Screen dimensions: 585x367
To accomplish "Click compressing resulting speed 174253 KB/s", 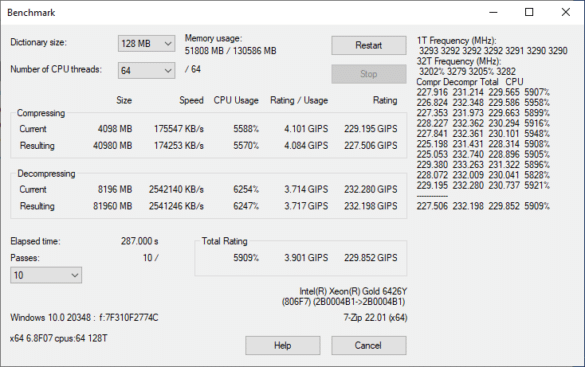I will [179, 145].
